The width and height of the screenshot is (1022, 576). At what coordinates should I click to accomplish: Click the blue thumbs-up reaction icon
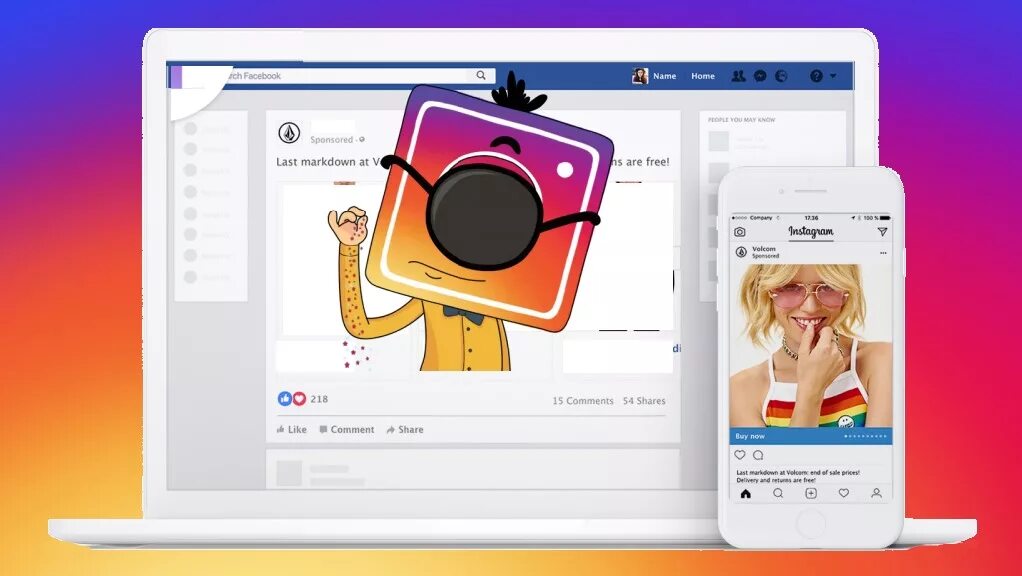point(285,399)
